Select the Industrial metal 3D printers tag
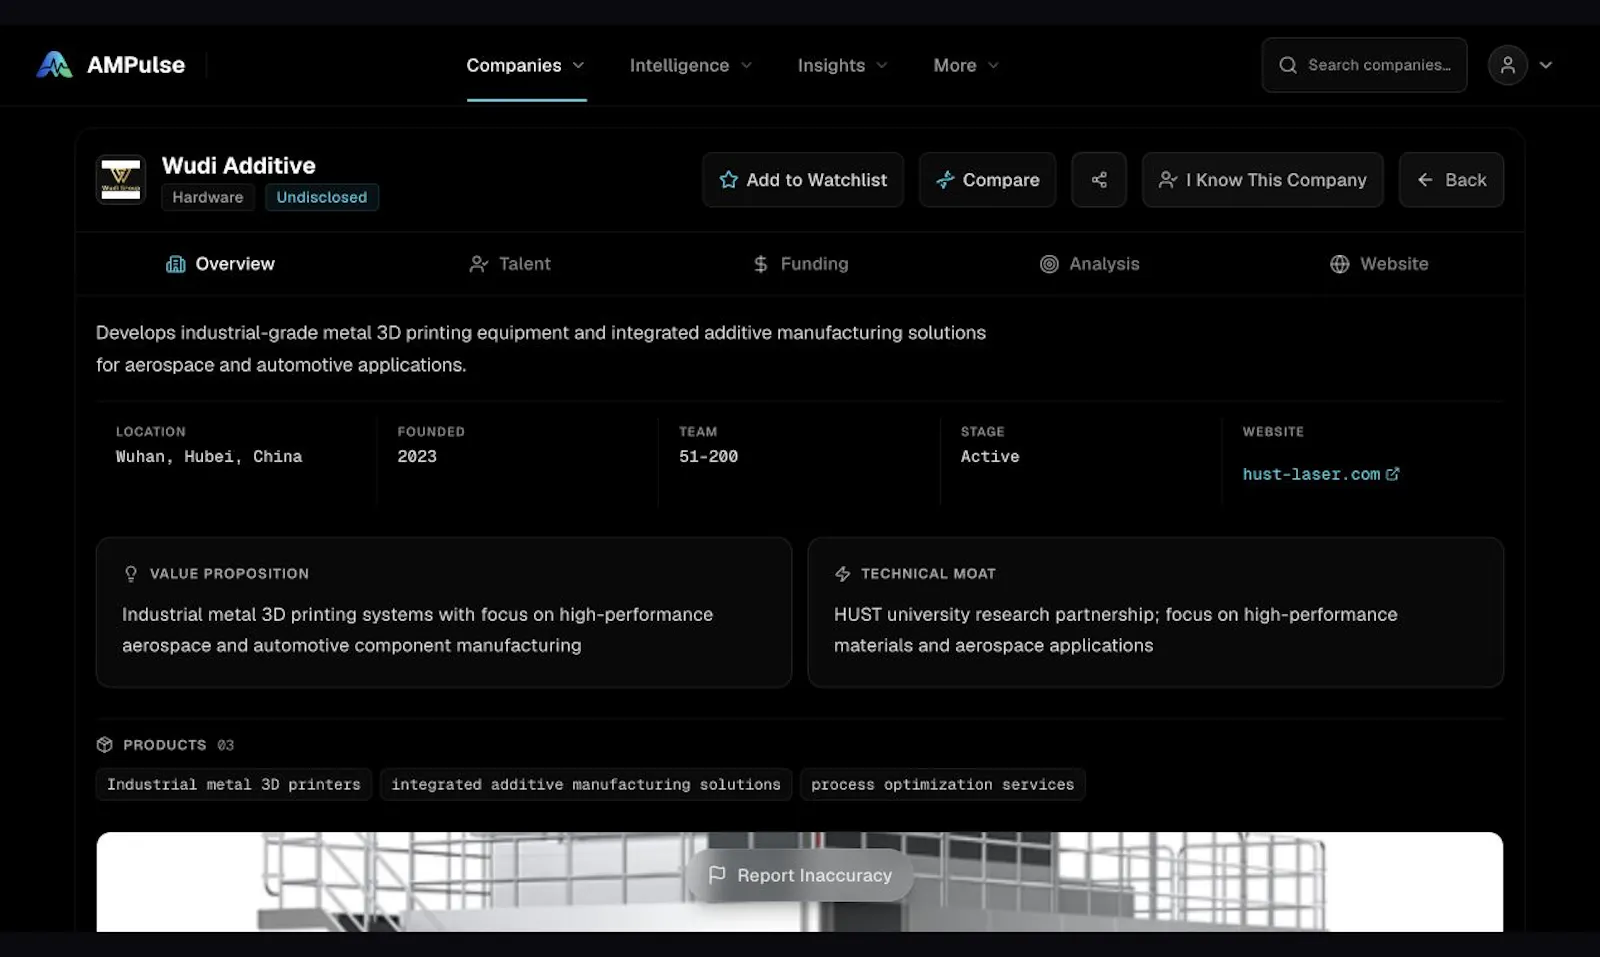The image size is (1600, 957). [234, 784]
